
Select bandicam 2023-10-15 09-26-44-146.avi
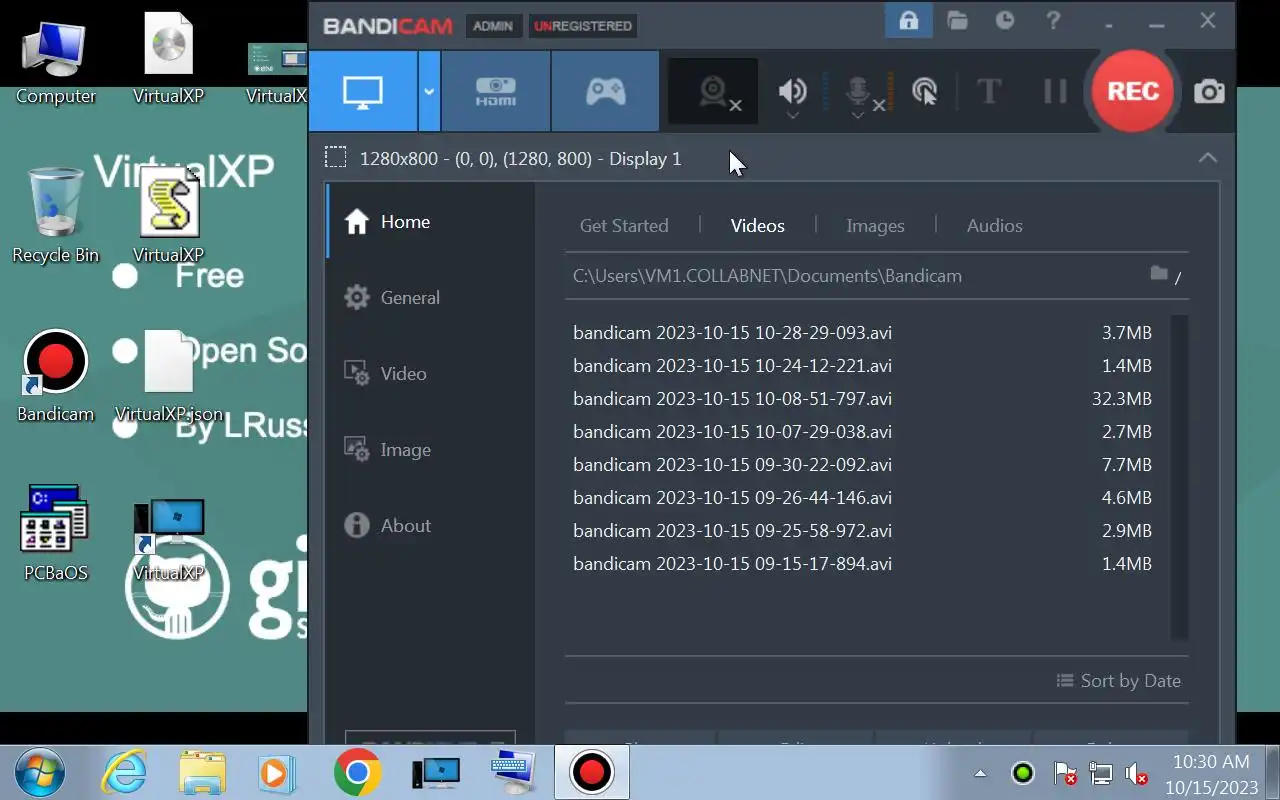pyautogui.click(x=862, y=498)
